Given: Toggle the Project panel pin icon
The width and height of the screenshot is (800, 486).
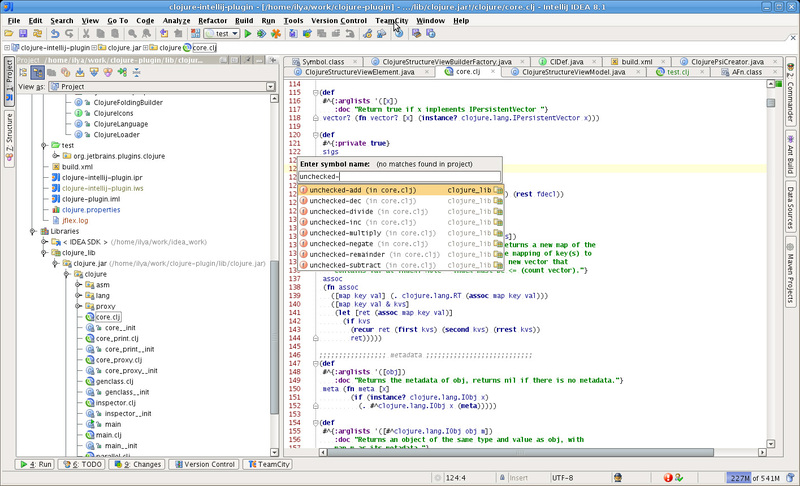Looking at the screenshot, I should 247,60.
